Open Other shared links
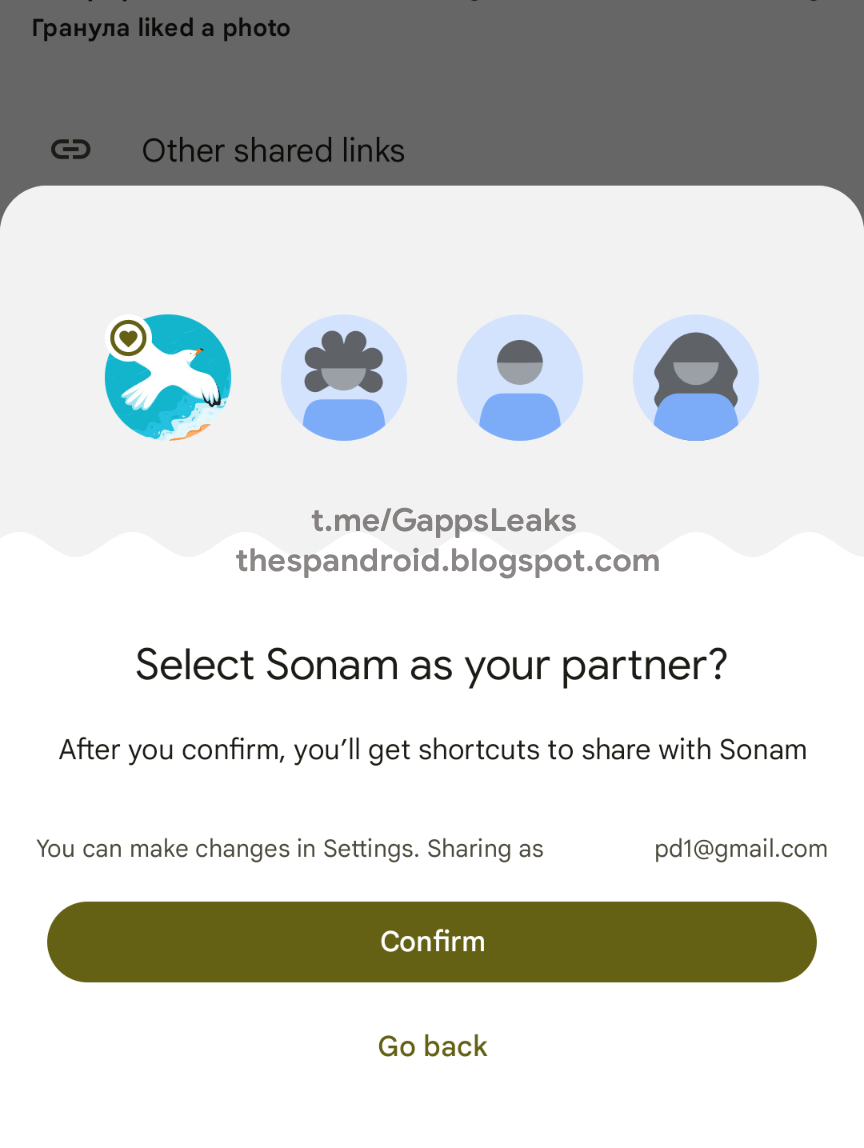The width and height of the screenshot is (864, 1148). coord(273,150)
